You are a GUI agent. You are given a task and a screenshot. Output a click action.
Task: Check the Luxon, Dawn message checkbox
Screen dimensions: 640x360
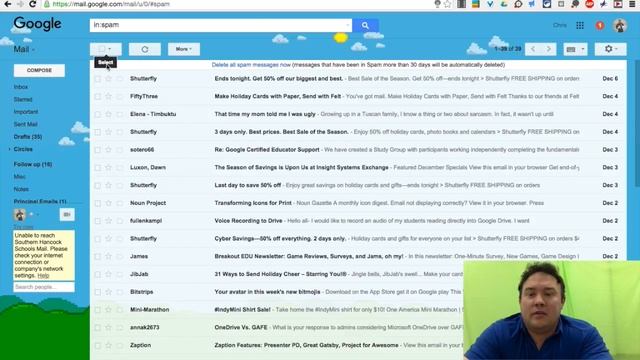tap(98, 167)
